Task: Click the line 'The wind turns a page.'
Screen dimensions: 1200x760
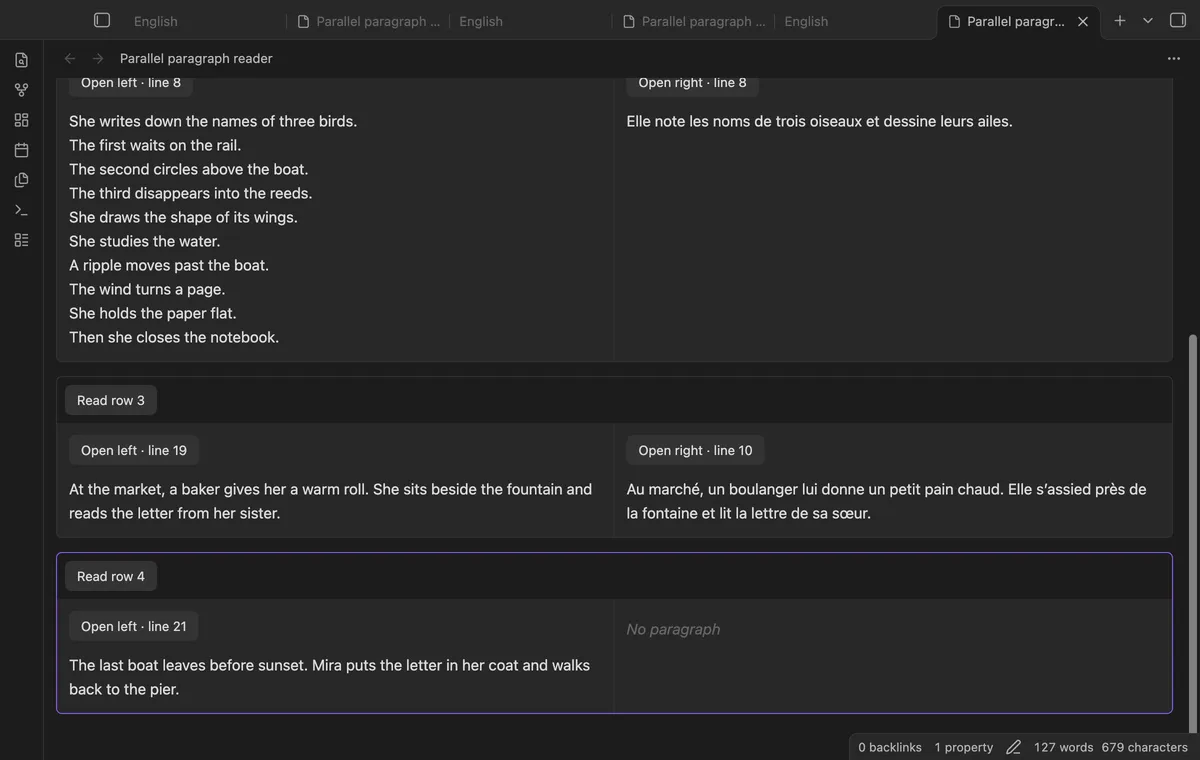Action: (147, 289)
